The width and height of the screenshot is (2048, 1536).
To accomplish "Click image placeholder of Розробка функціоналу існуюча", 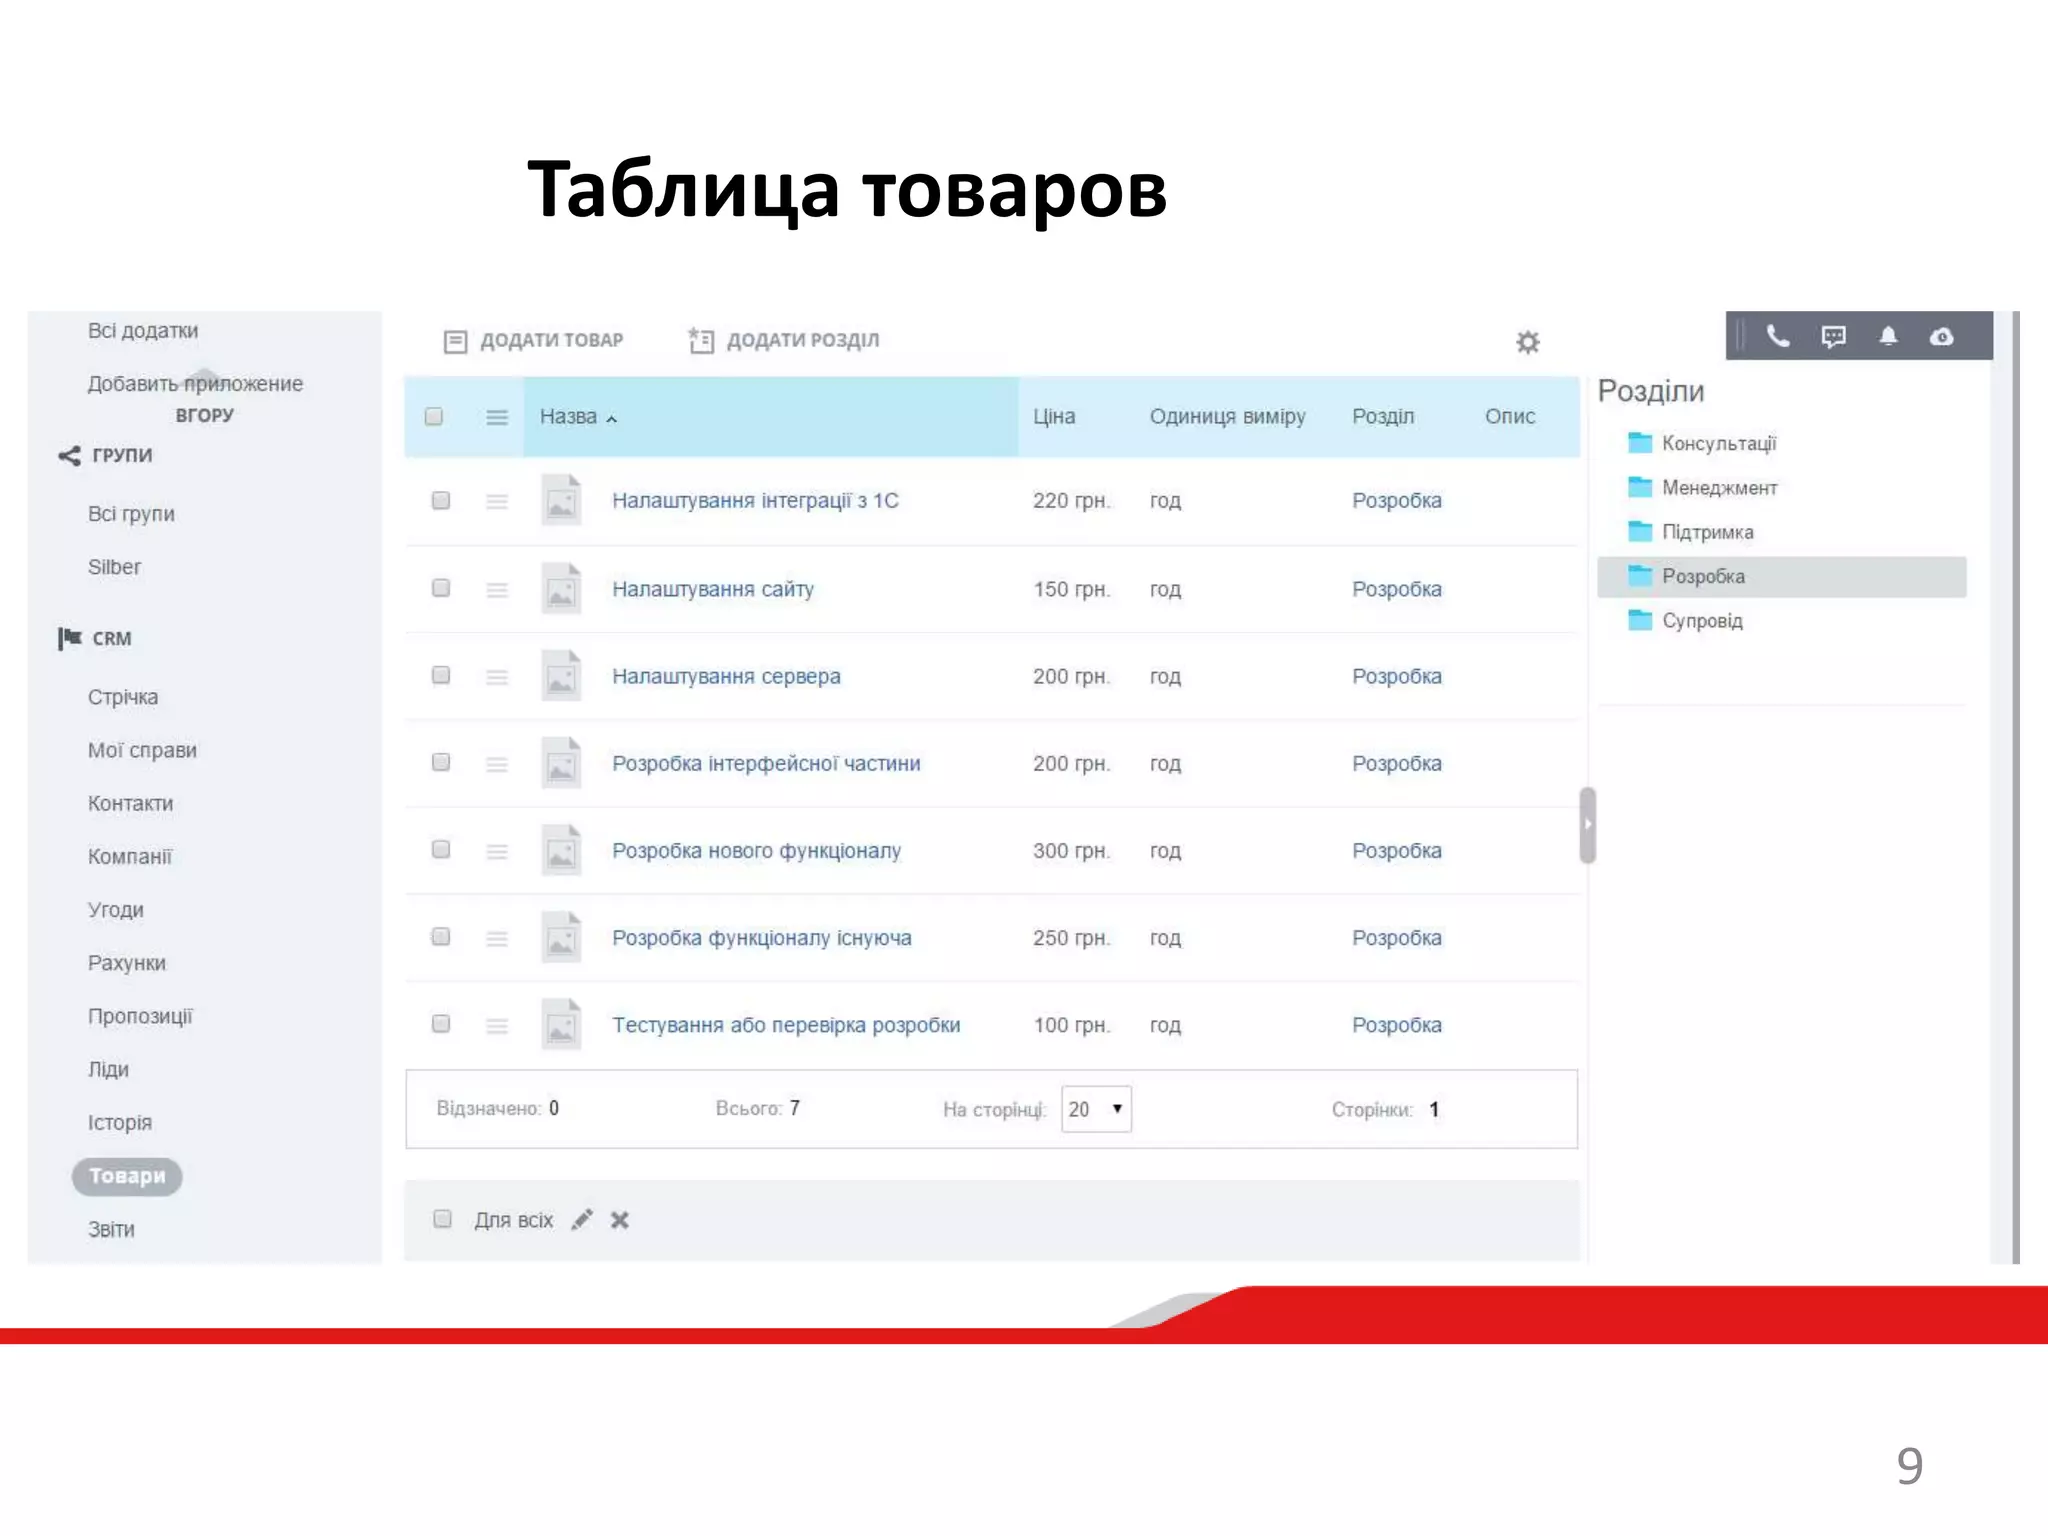I will pos(561,937).
